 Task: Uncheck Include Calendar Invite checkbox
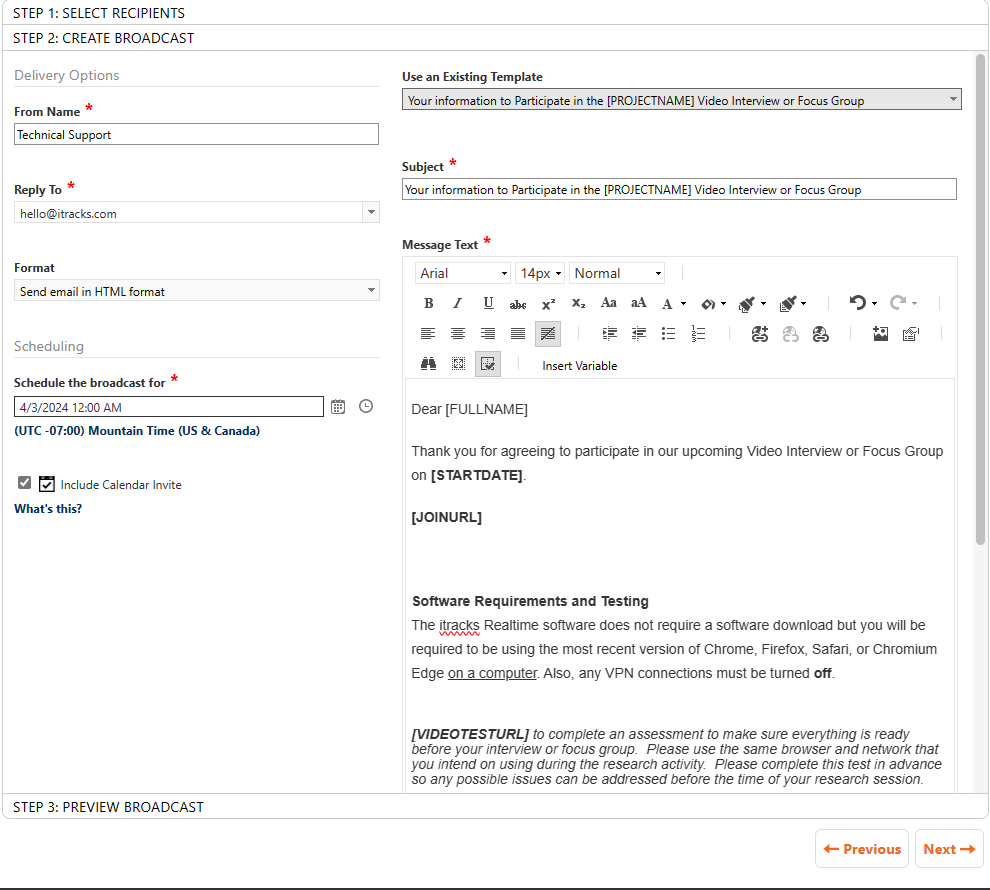pos(25,483)
